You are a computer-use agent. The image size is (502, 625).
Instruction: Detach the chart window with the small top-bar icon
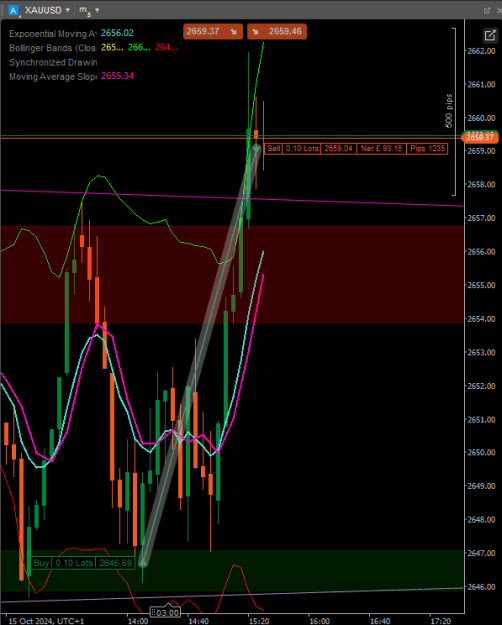point(487,11)
